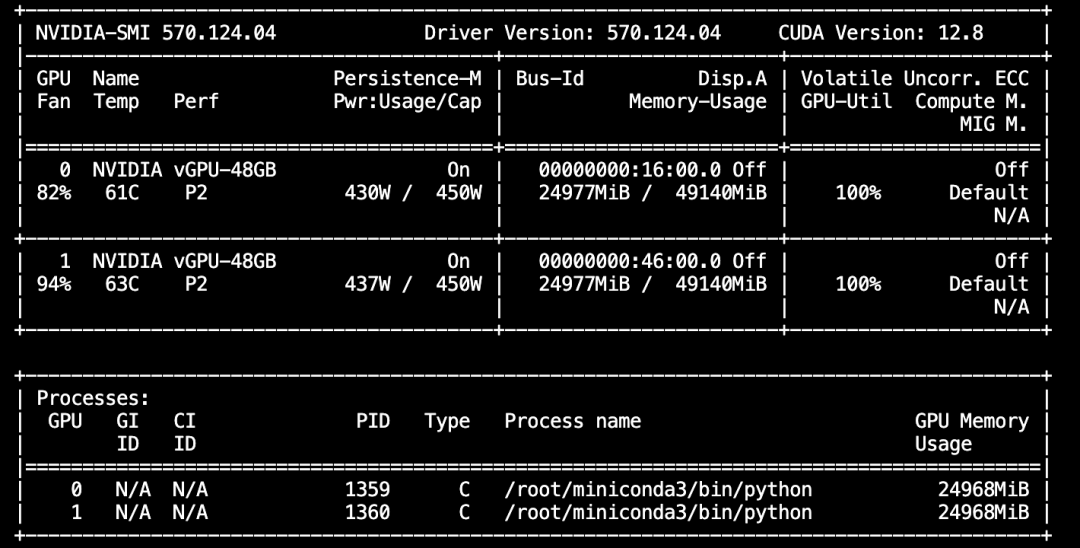
Task: Click GPU 1 Default compute mode
Action: [988, 284]
